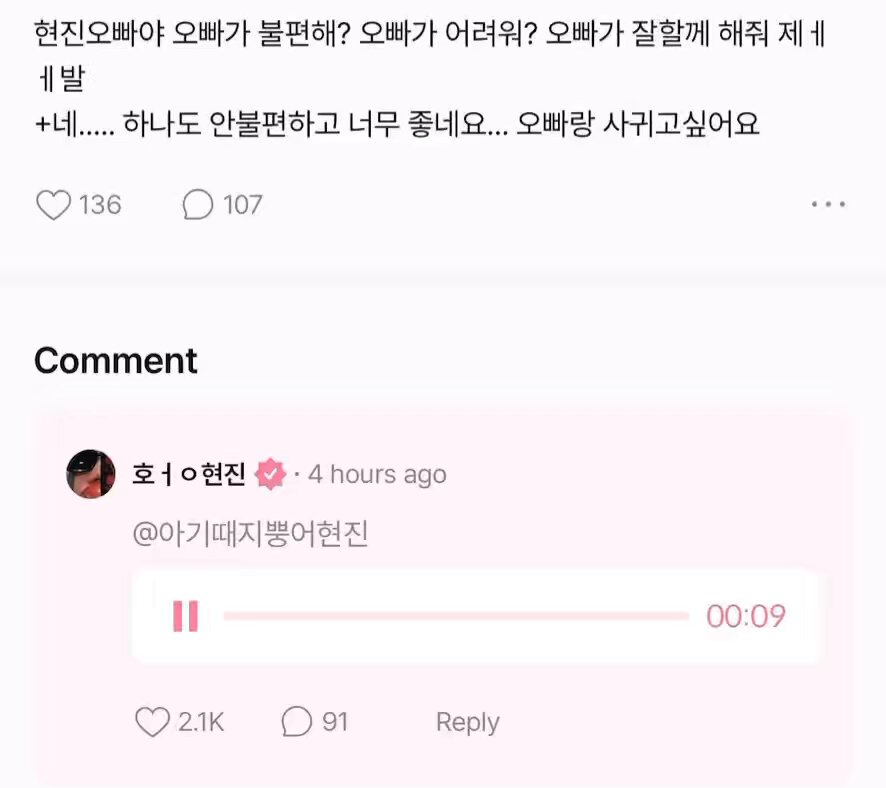This screenshot has height=788, width=886.
Task: View the 91 replies count
Action: coord(335,722)
